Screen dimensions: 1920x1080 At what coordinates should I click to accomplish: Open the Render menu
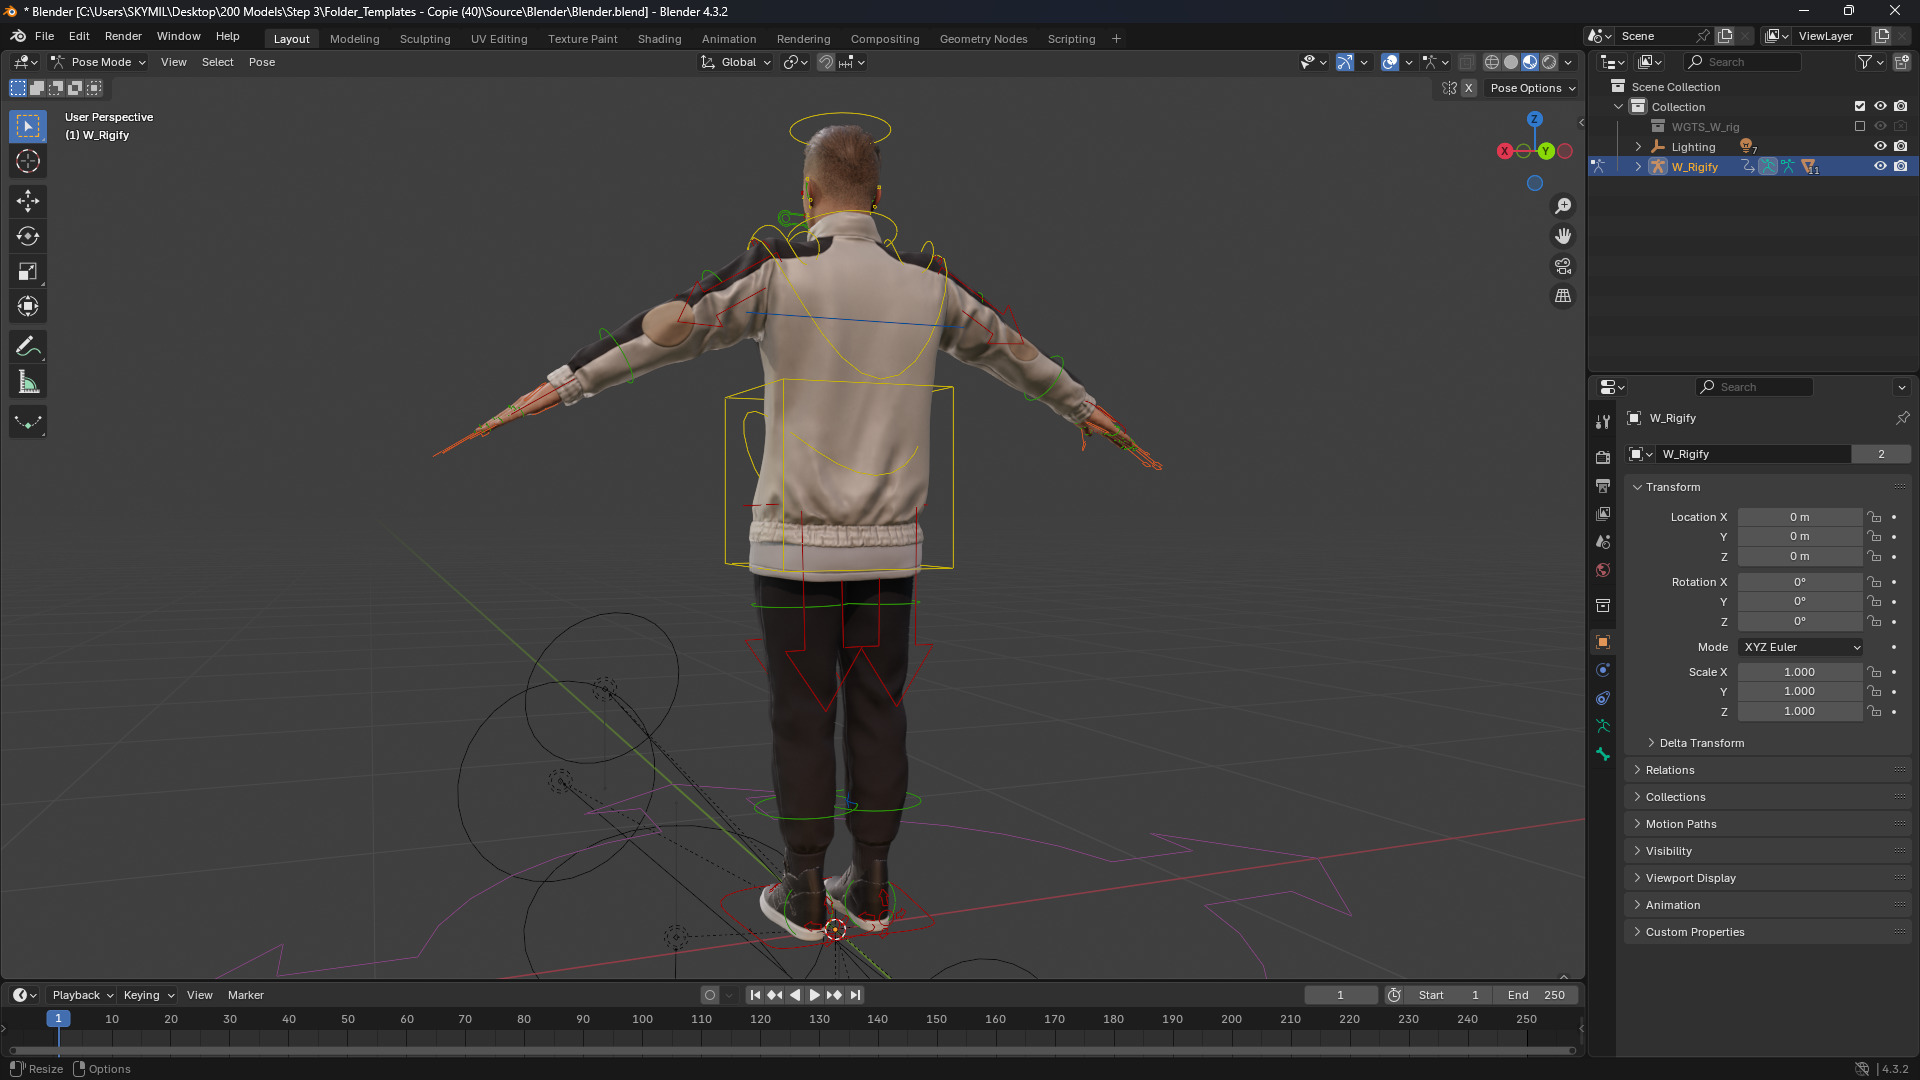pos(123,36)
